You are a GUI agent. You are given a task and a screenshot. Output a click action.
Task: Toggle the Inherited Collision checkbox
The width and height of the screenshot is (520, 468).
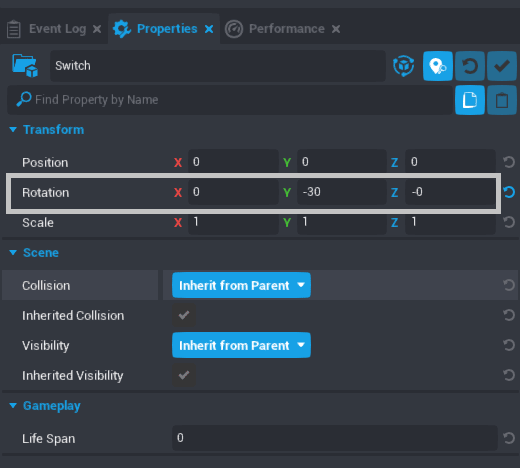click(x=184, y=315)
